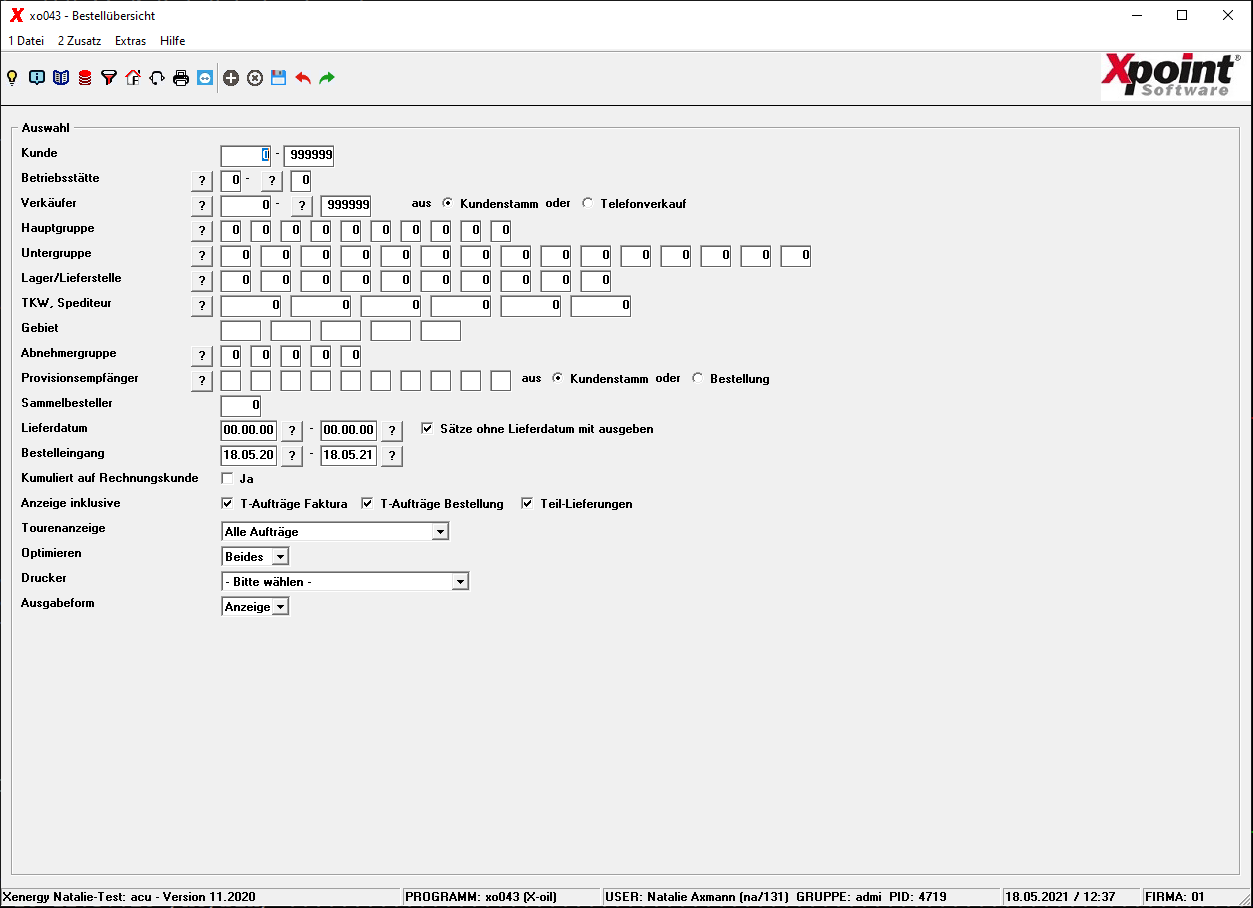Viewport: 1253px width, 908px height.
Task: Select Bestellung radio button
Action: tap(697, 378)
